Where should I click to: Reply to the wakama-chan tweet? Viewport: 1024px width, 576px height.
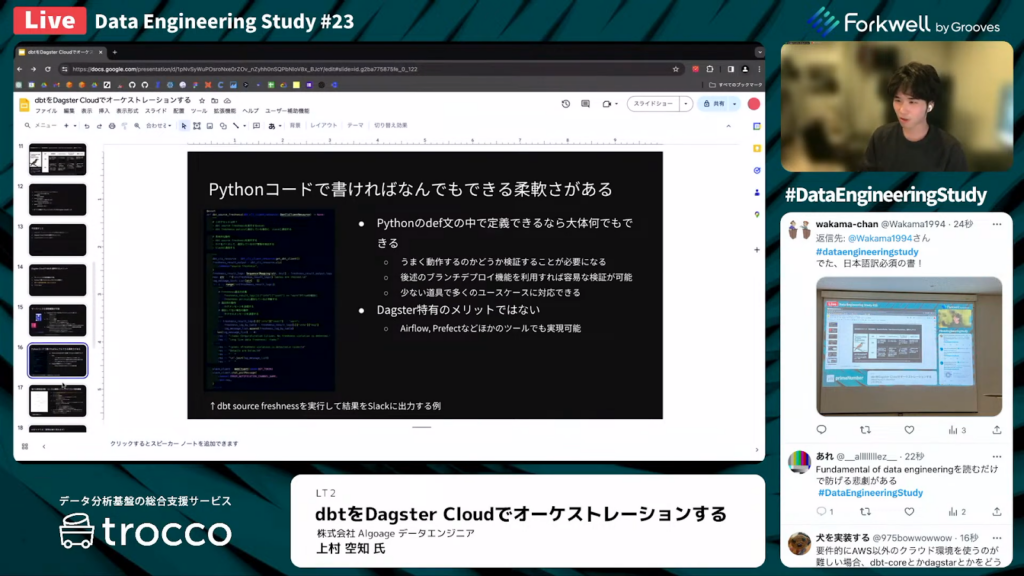pyautogui.click(x=822, y=430)
